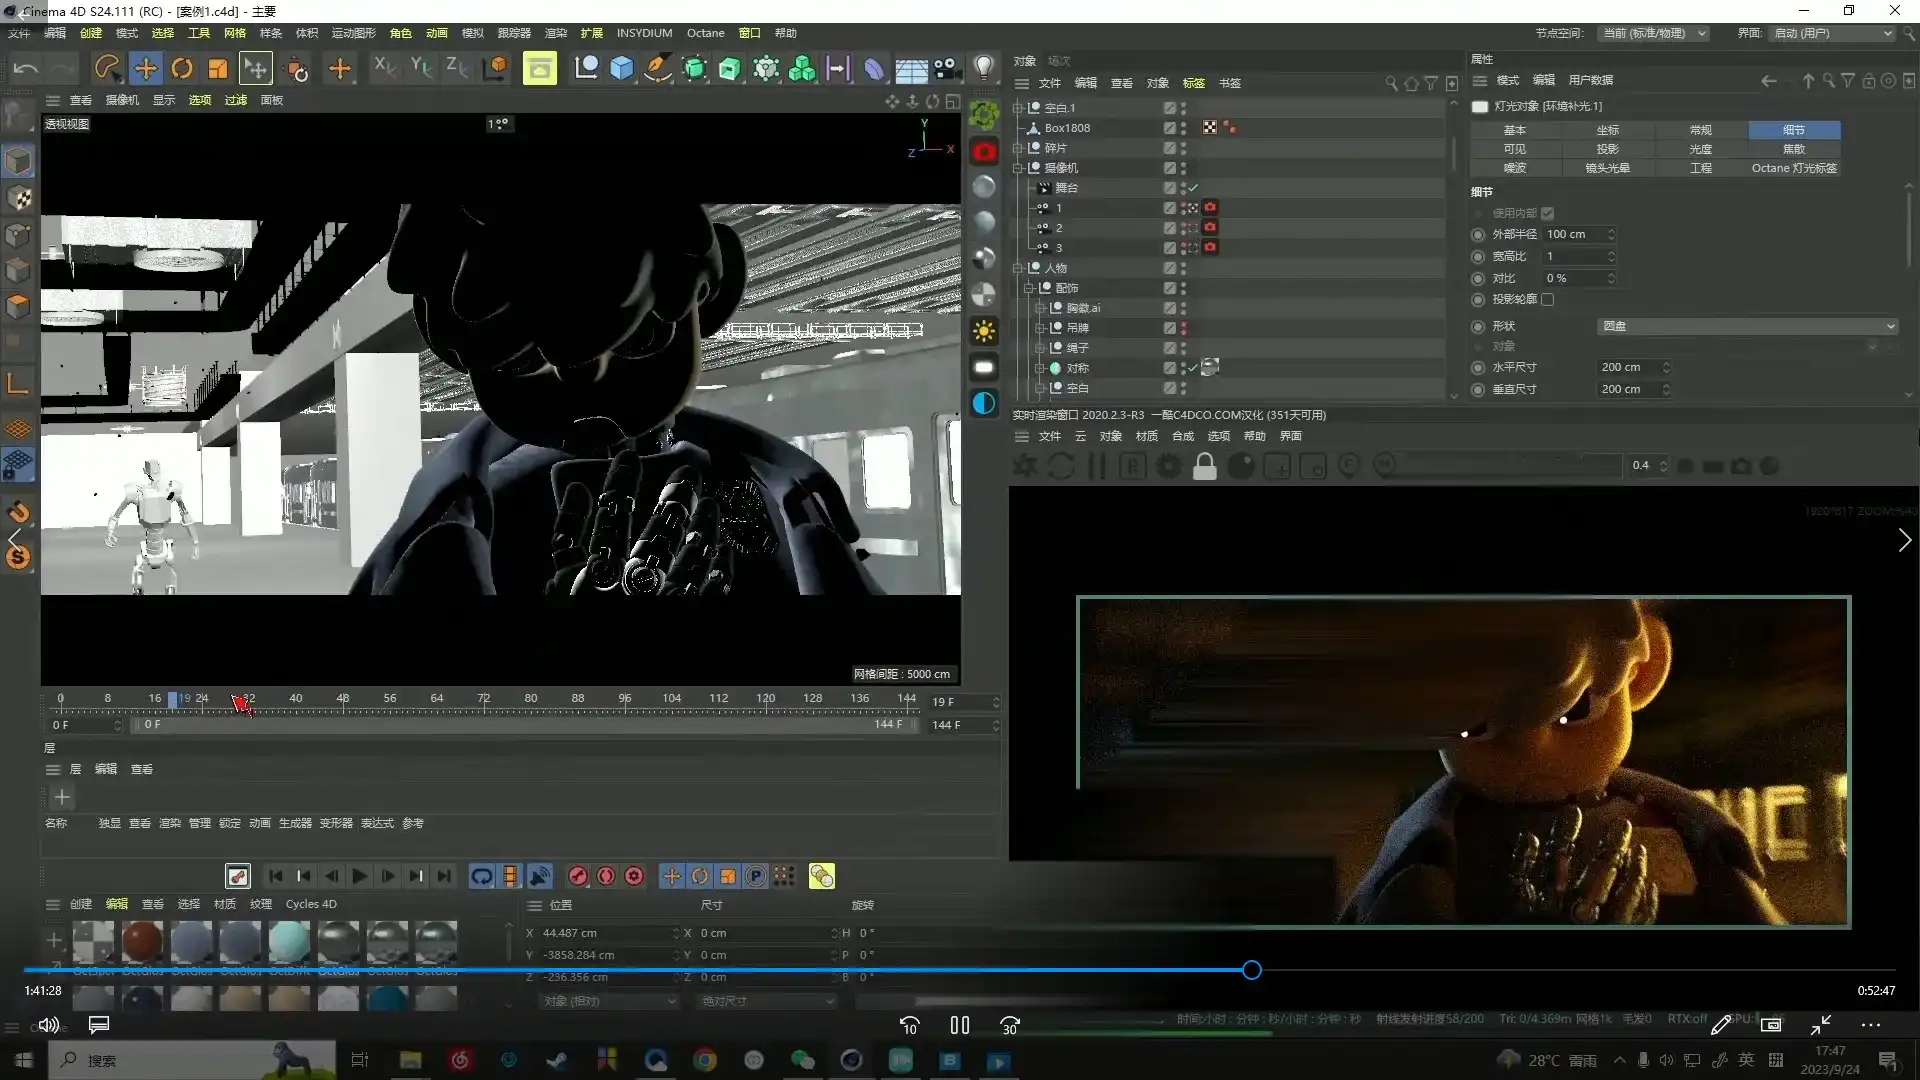This screenshot has height=1080, width=1920.
Task: Collapse the 摄像机 tree group
Action: tap(1018, 168)
